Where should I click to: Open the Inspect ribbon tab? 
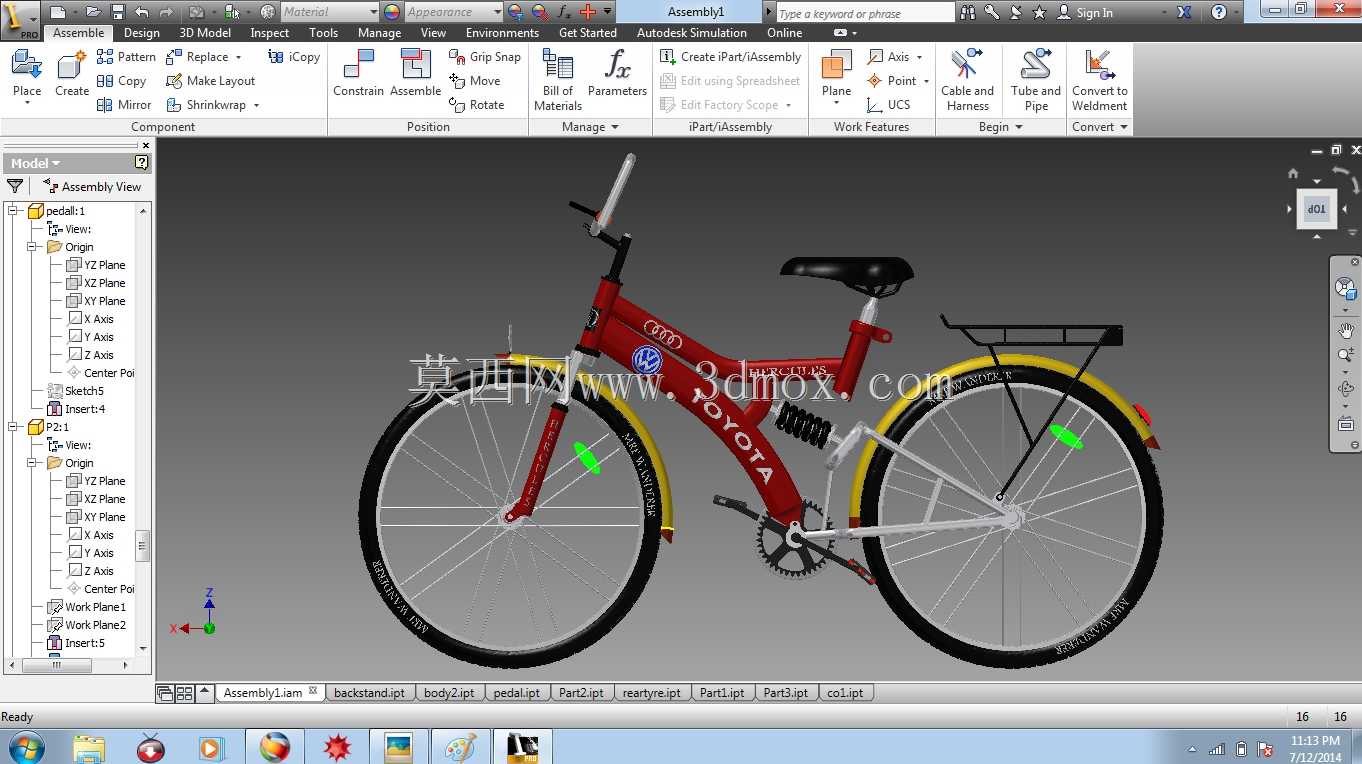(269, 33)
